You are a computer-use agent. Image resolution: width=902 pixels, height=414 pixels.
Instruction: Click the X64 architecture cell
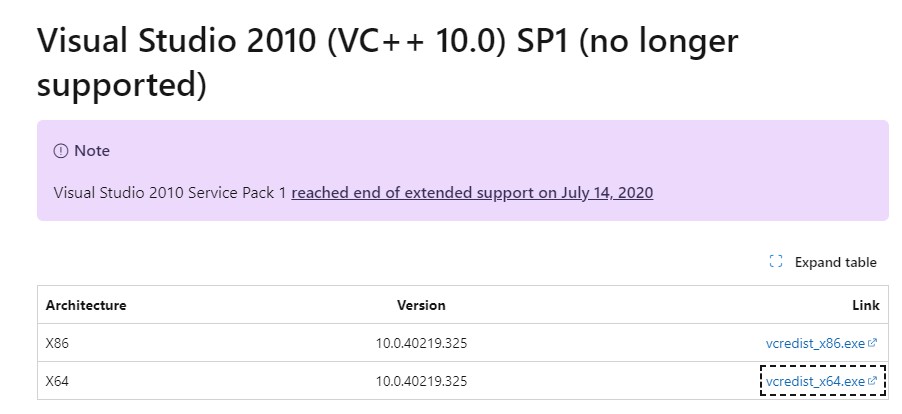click(57, 381)
